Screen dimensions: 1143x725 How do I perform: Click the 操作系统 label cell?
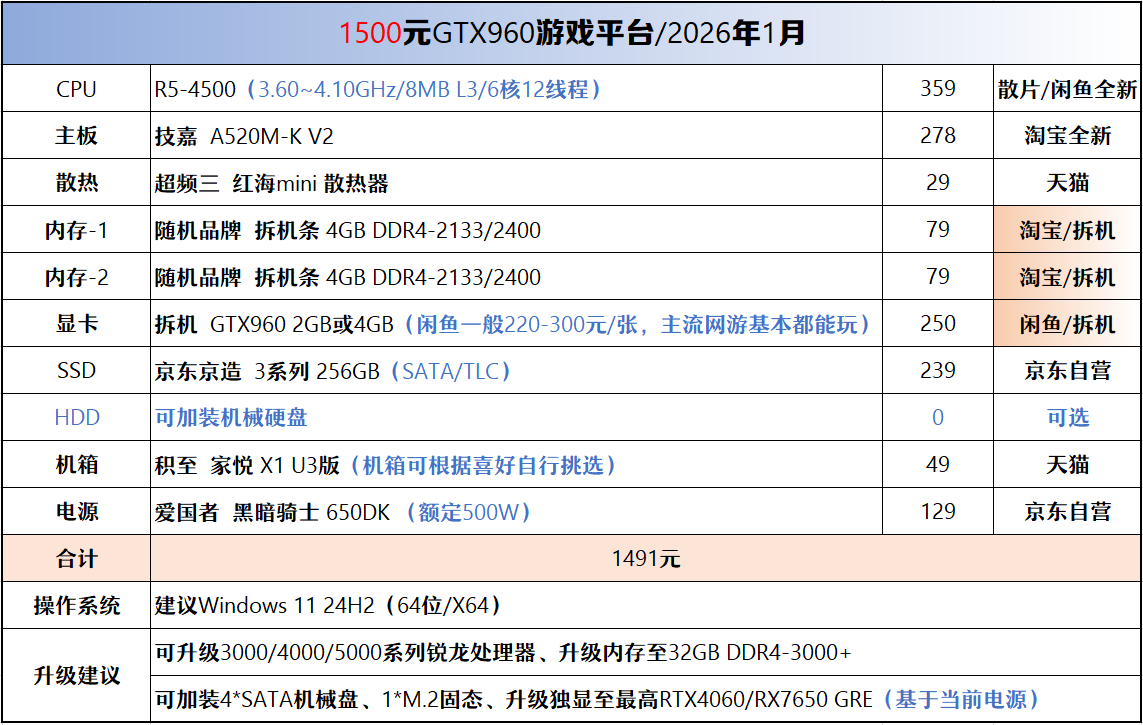pyautogui.click(x=77, y=605)
